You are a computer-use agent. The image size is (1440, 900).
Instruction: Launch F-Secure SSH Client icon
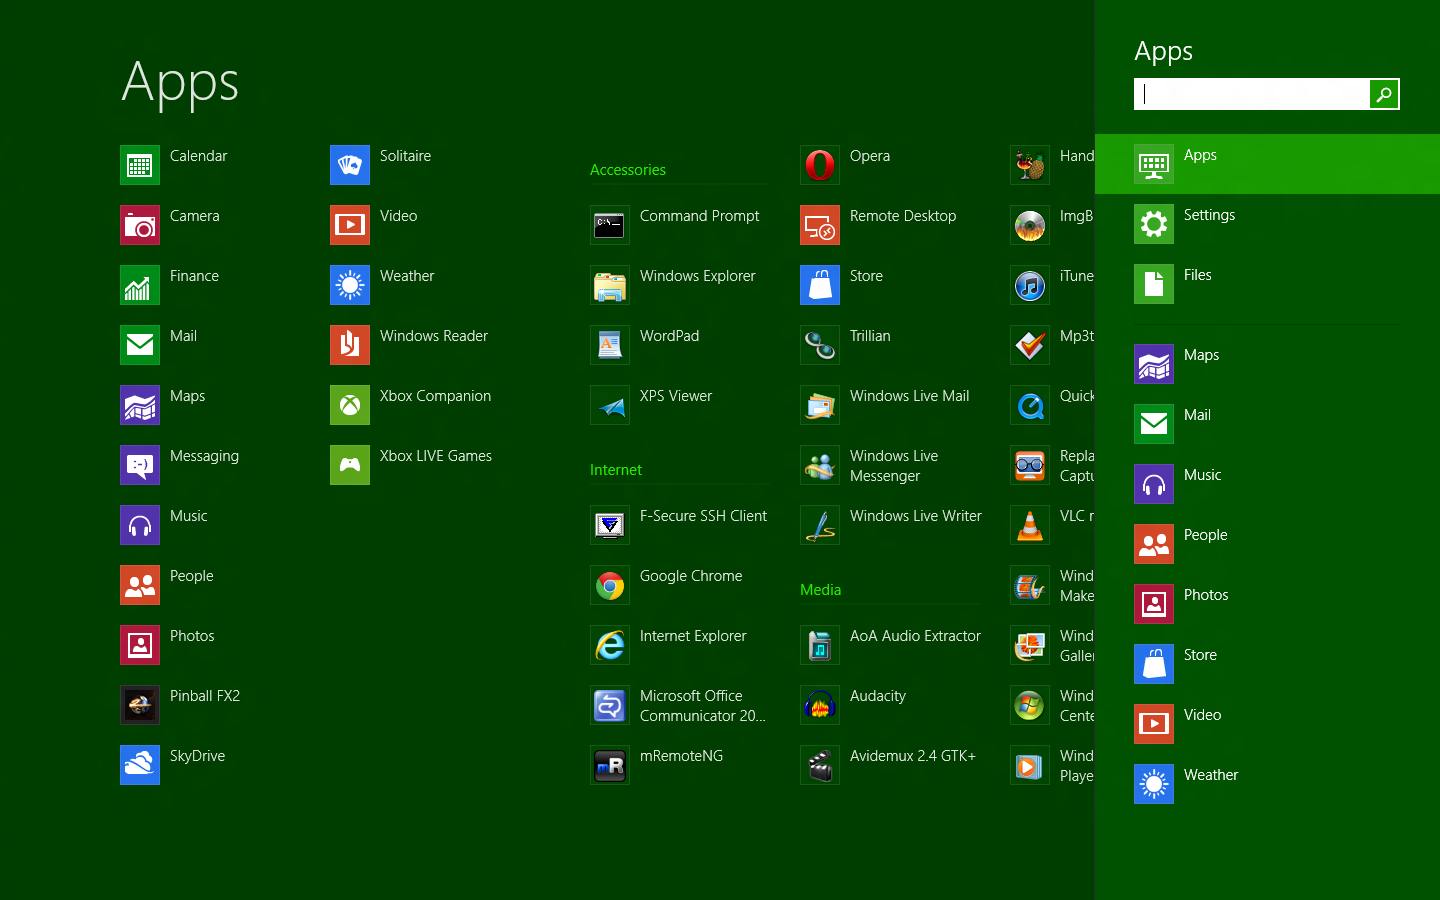(x=610, y=525)
